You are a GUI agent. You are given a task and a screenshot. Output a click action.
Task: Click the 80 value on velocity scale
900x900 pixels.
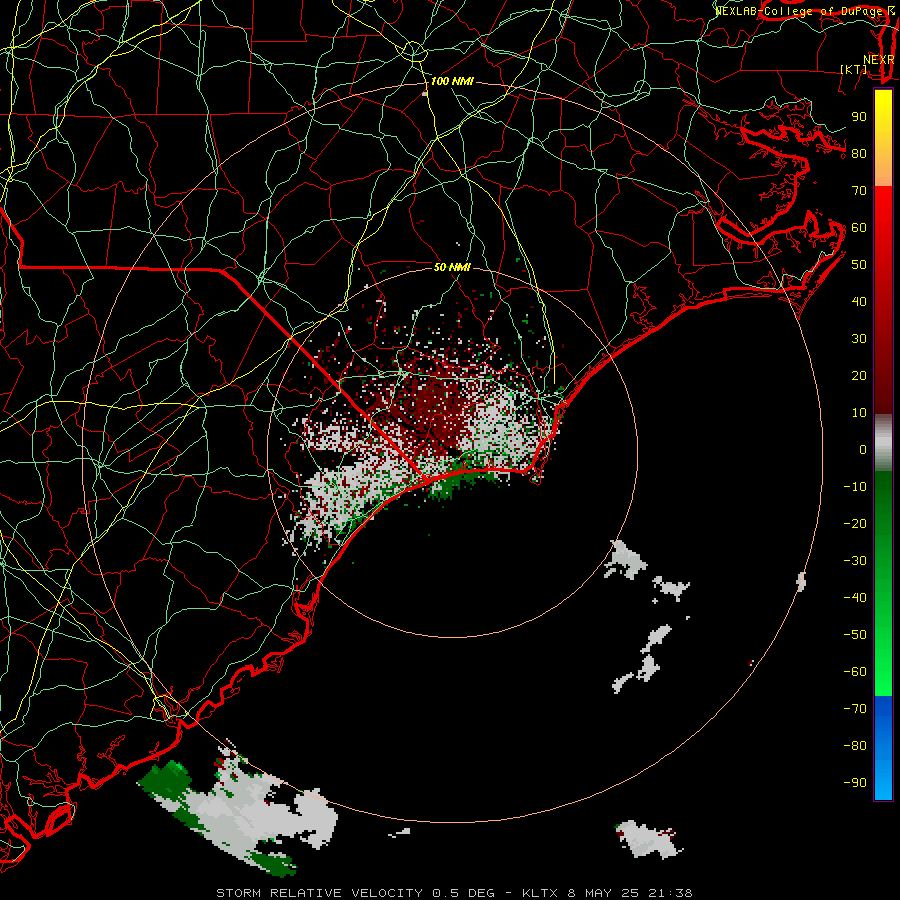coord(859,153)
